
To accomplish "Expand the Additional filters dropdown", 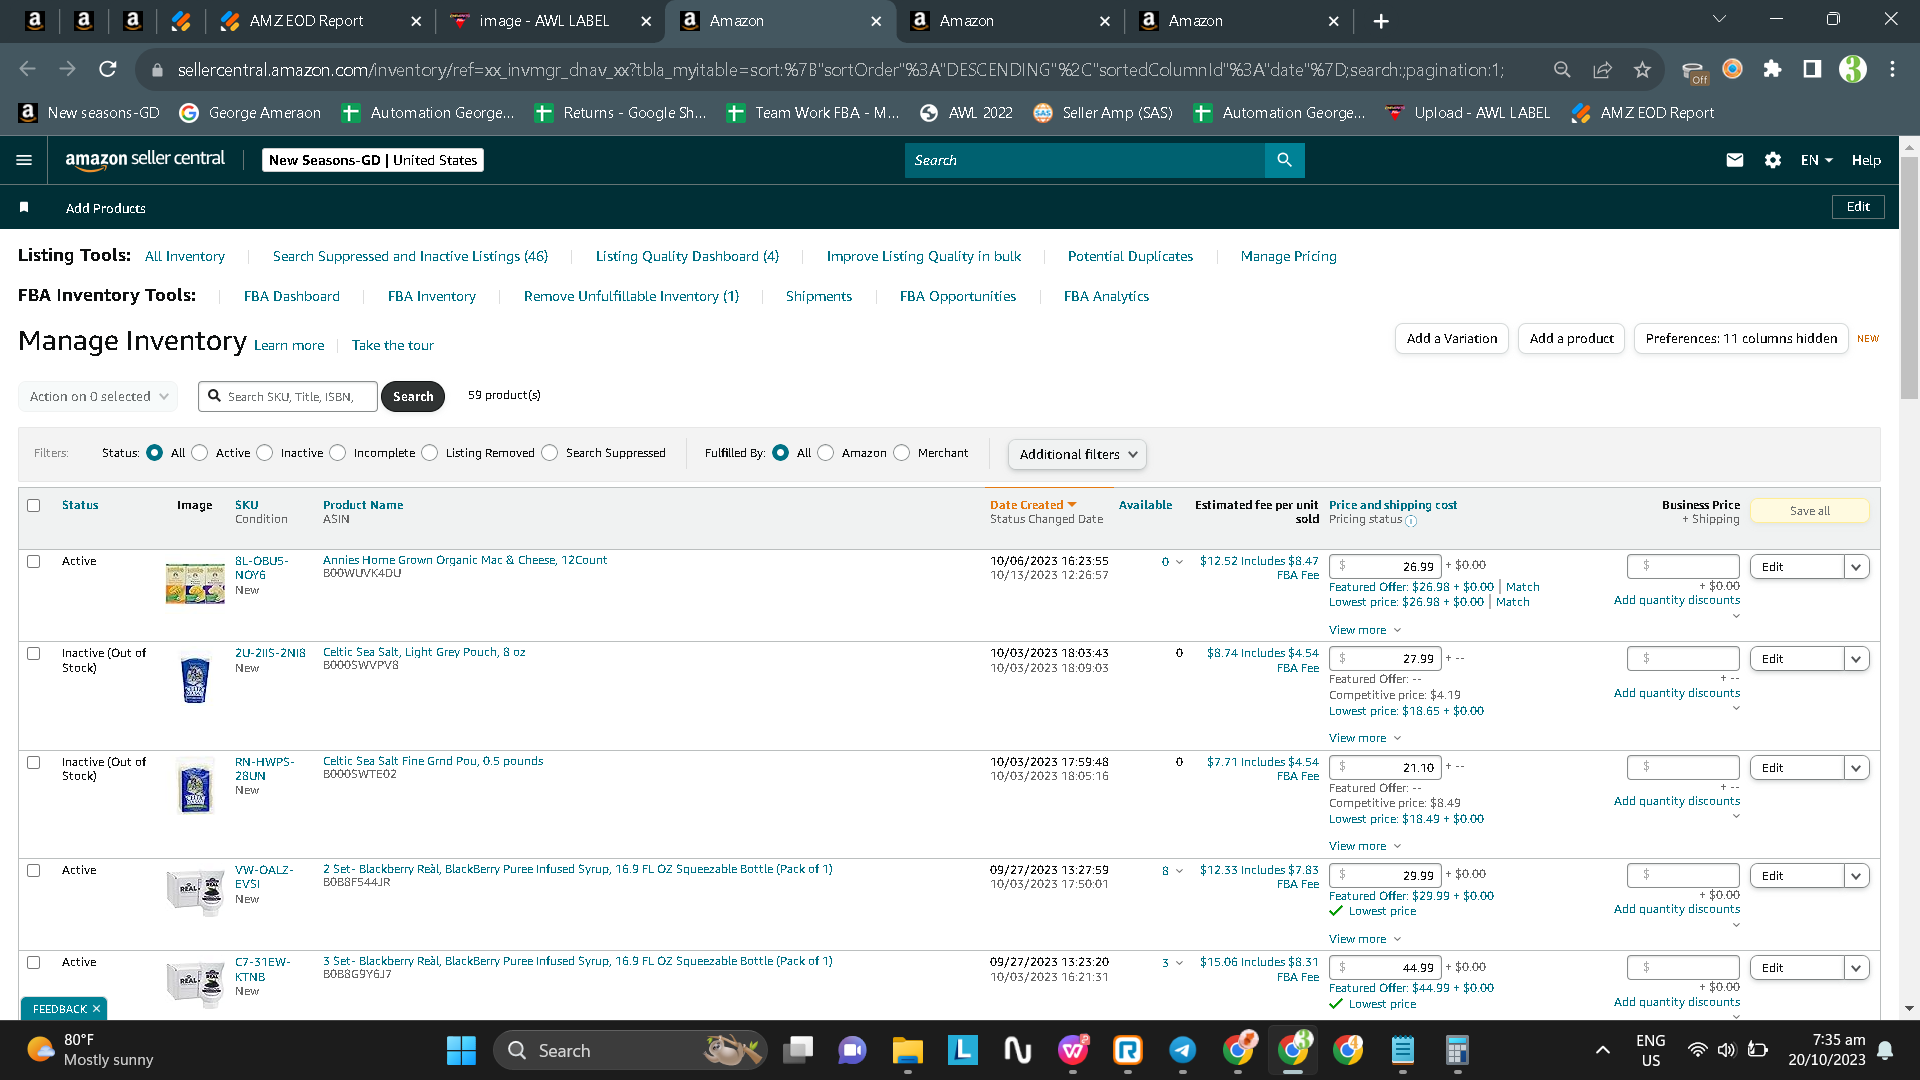I will pos(1077,454).
